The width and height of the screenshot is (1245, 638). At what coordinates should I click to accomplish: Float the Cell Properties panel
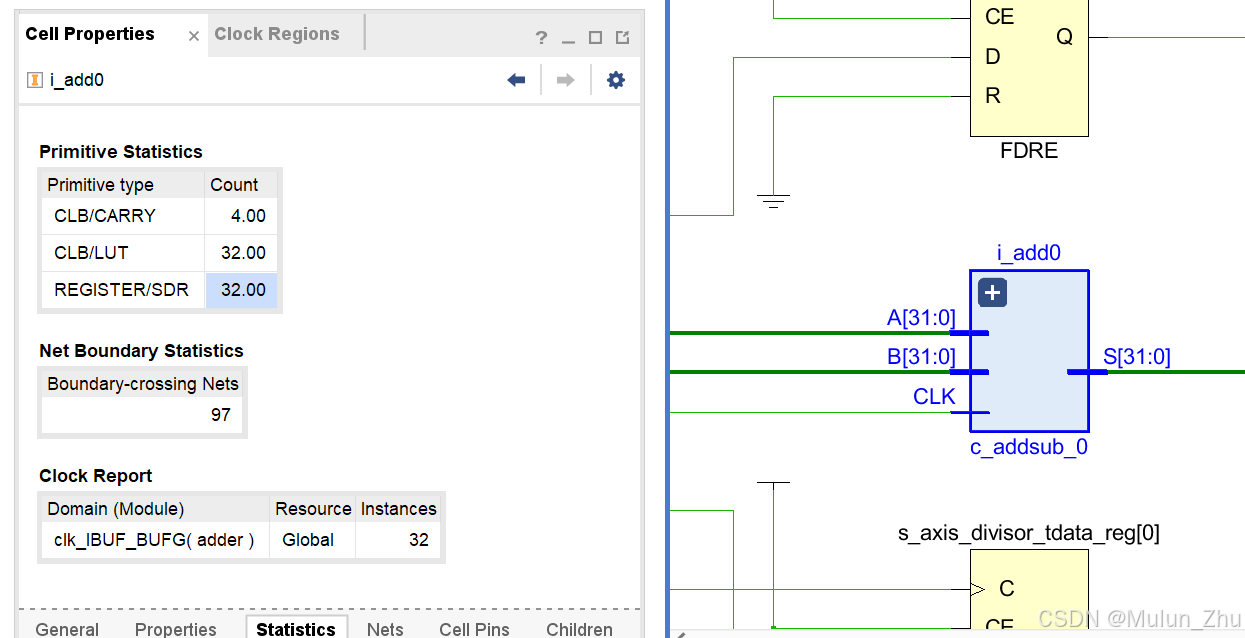(x=622, y=38)
